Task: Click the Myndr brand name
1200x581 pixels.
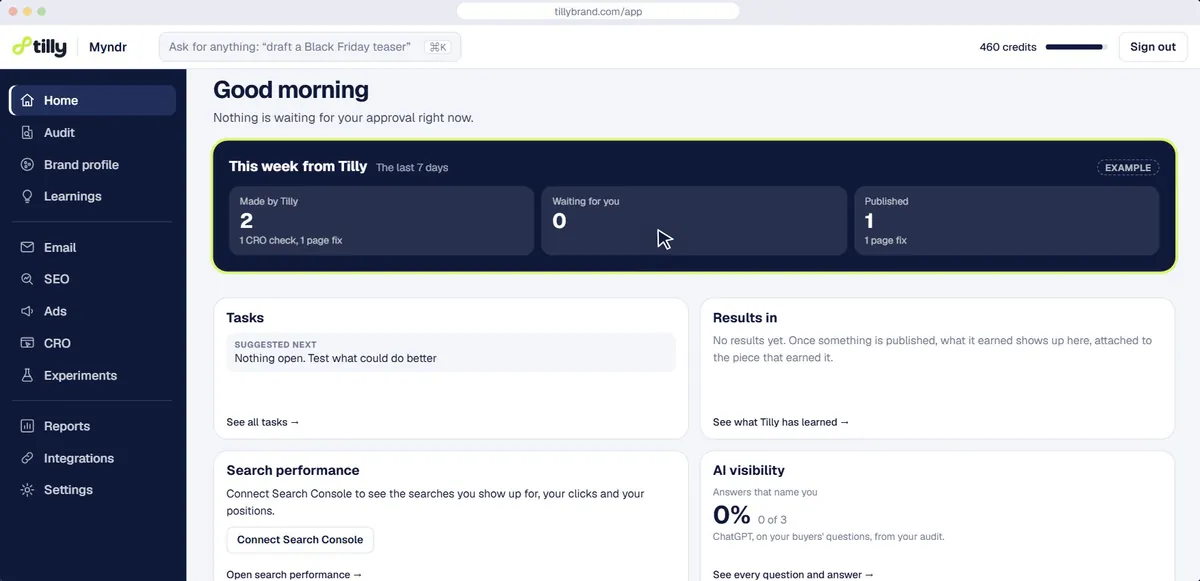Action: tap(107, 47)
